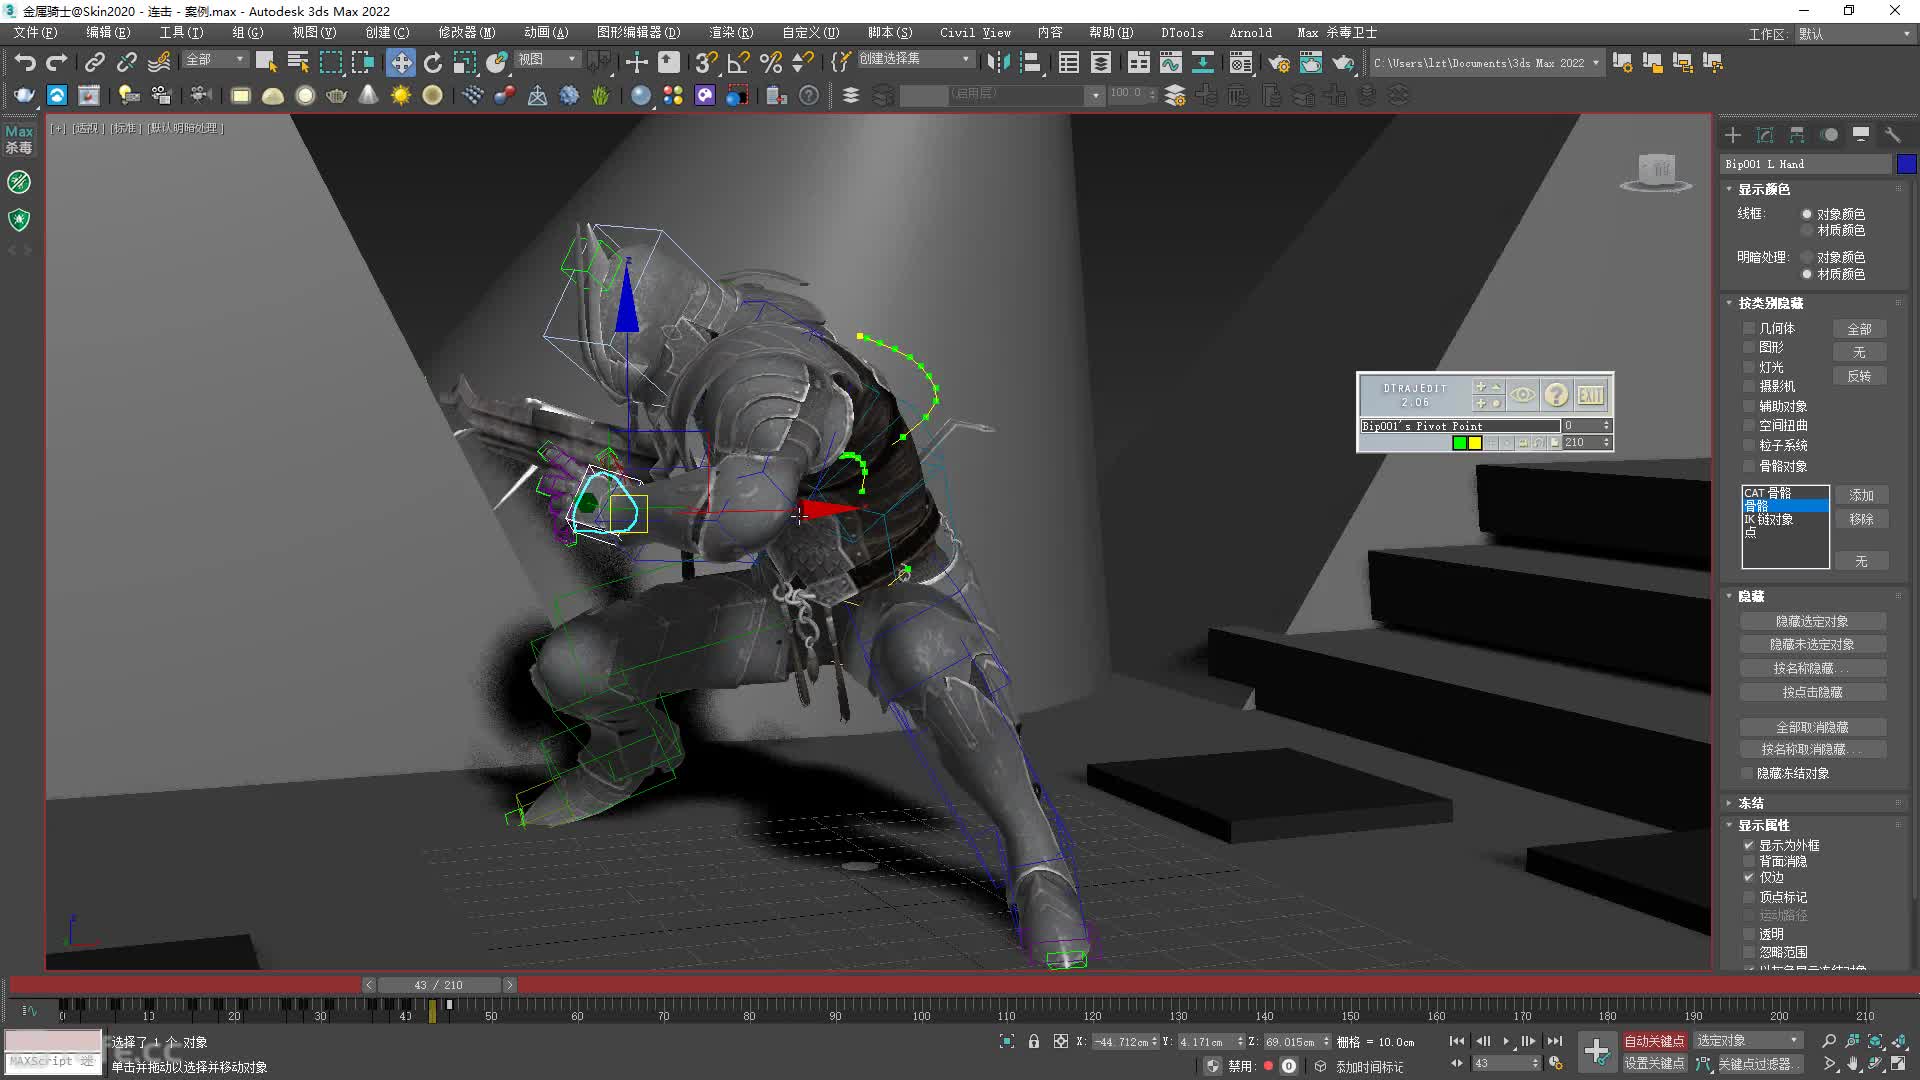
Task: Open the 动画(A) menu
Action: point(546,33)
